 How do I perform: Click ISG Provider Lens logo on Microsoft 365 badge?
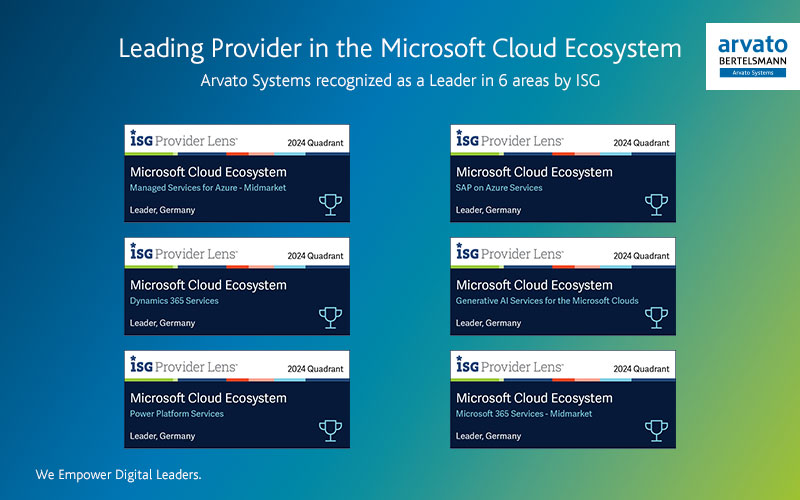(x=510, y=365)
